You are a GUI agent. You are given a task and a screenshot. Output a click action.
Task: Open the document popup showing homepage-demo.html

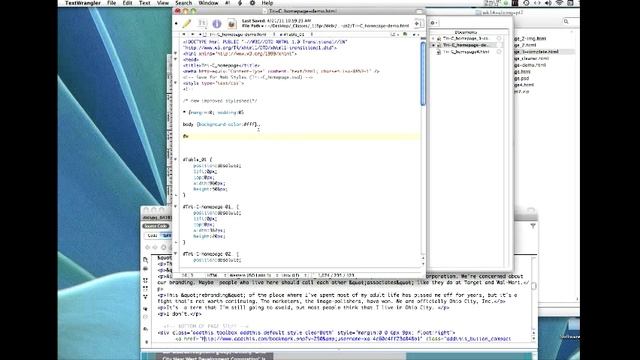click(x=237, y=35)
